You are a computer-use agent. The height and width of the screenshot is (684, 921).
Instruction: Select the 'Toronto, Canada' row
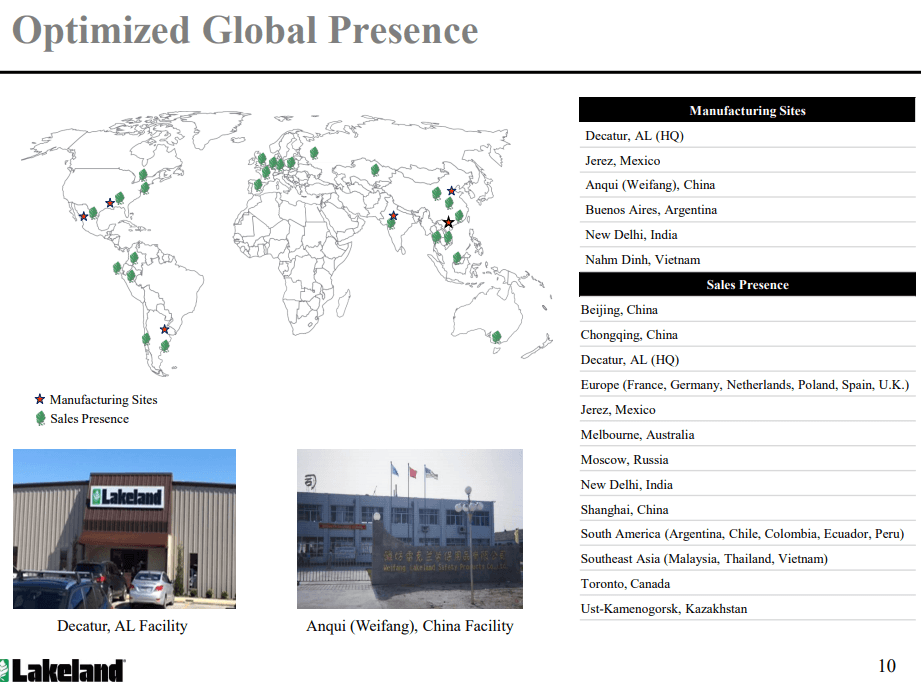[747, 584]
